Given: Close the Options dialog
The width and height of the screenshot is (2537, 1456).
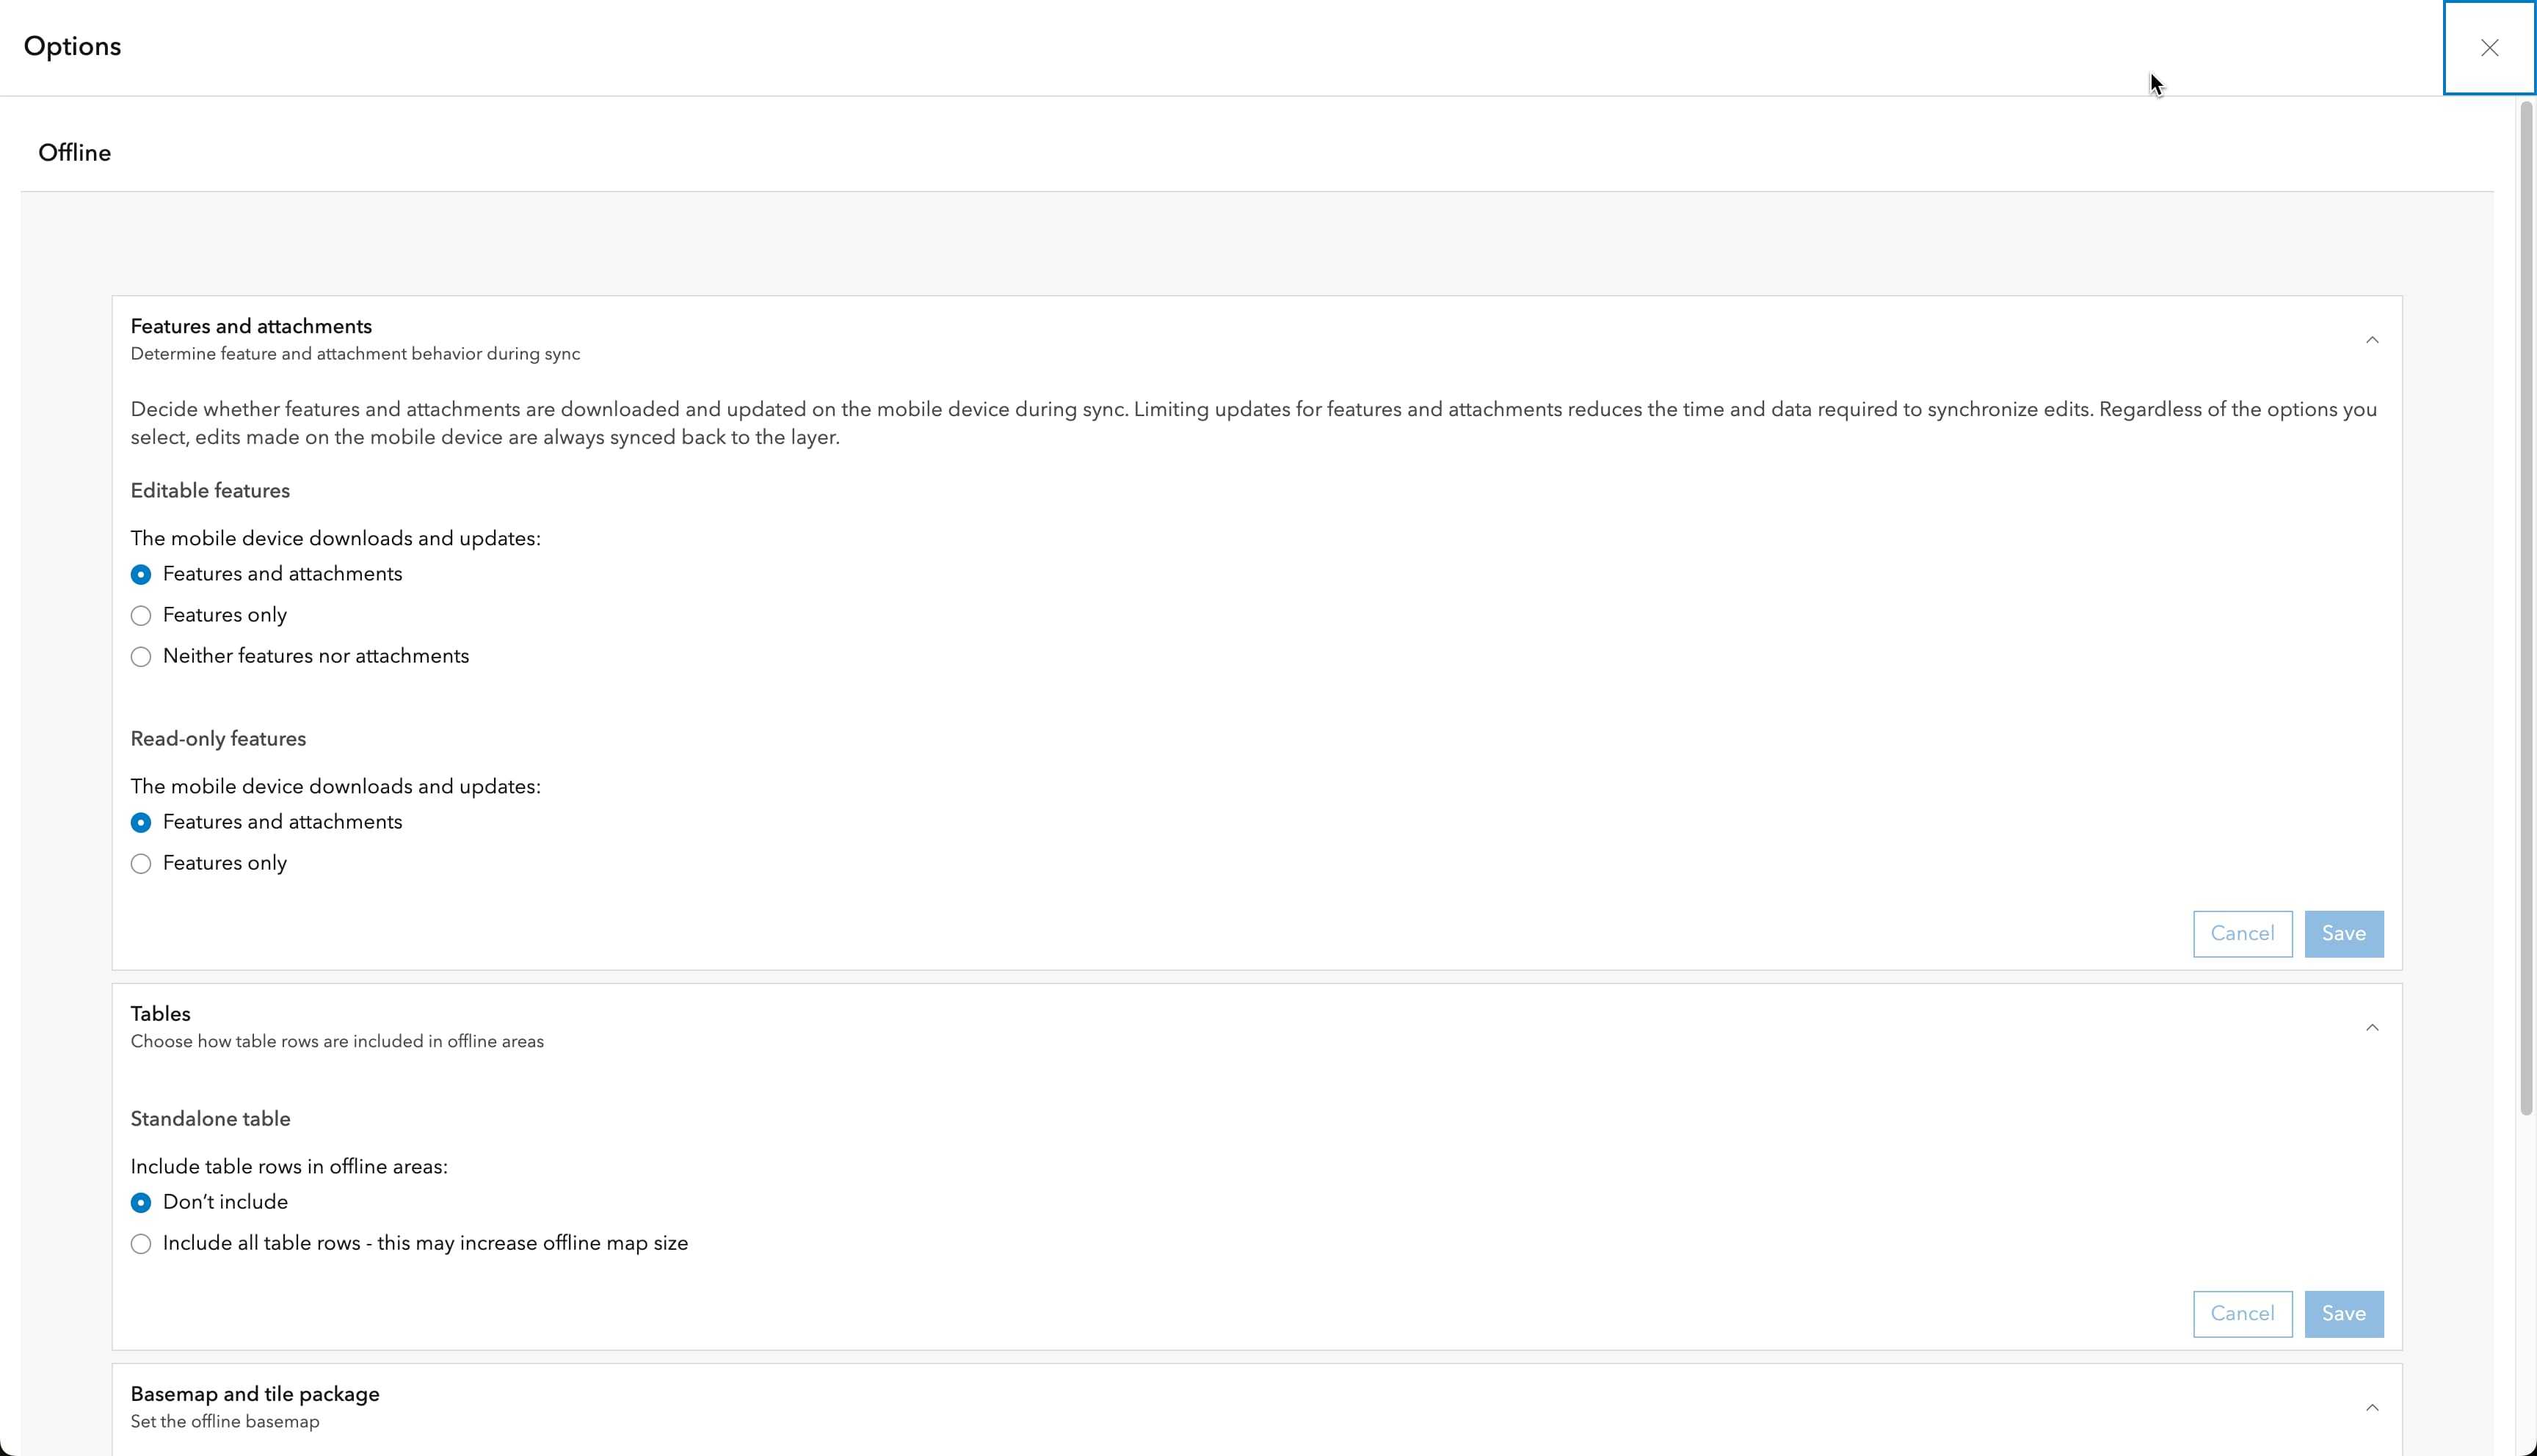Looking at the screenshot, I should (x=2488, y=48).
